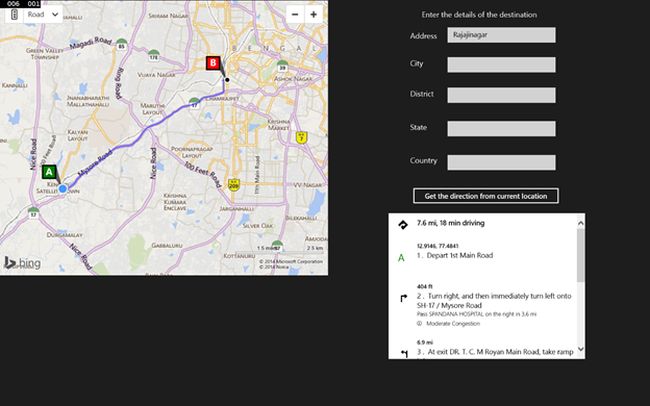Image resolution: width=650 pixels, height=406 pixels.
Task: Open the Road map type dropdown
Action: [x=43, y=15]
